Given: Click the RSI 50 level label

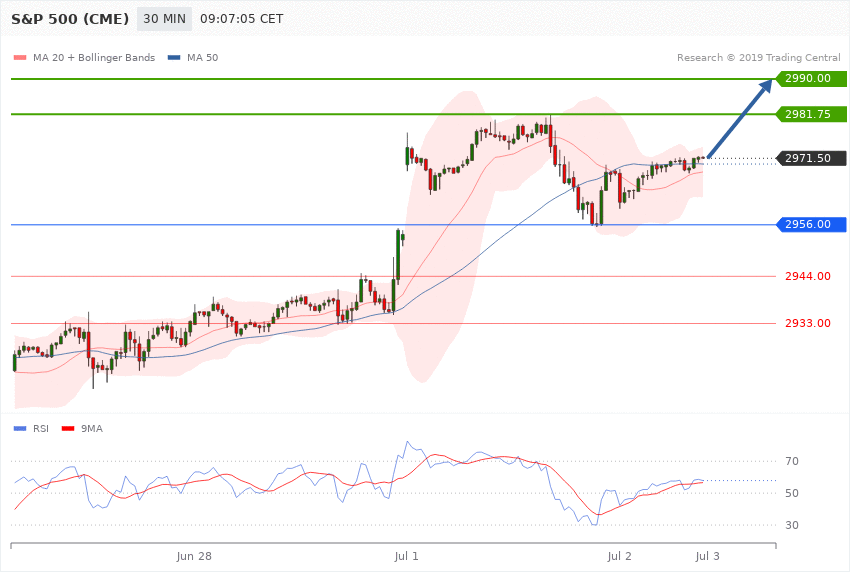Looking at the screenshot, I should click(x=792, y=494).
